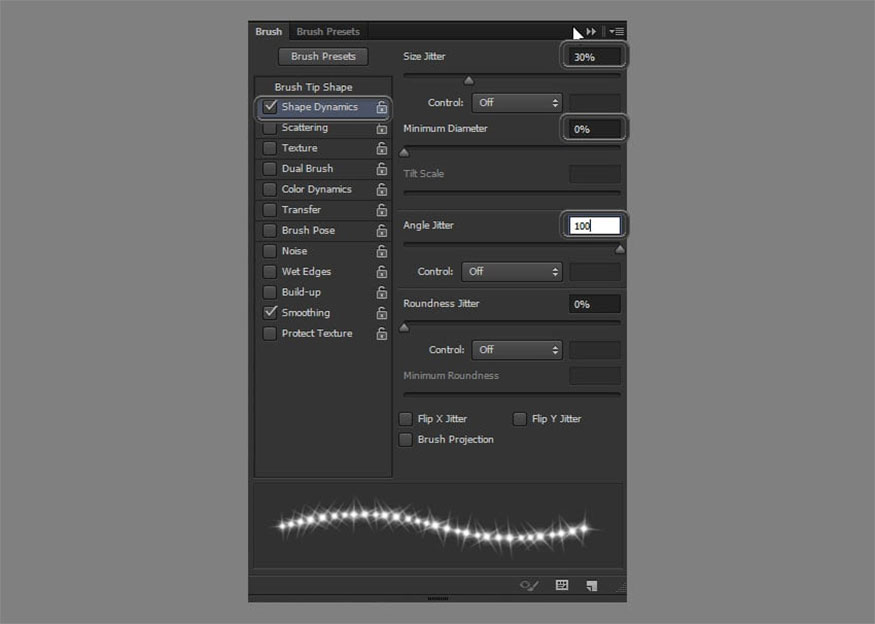Click the Size Jitter slider handle
The height and width of the screenshot is (624, 875).
pos(468,81)
